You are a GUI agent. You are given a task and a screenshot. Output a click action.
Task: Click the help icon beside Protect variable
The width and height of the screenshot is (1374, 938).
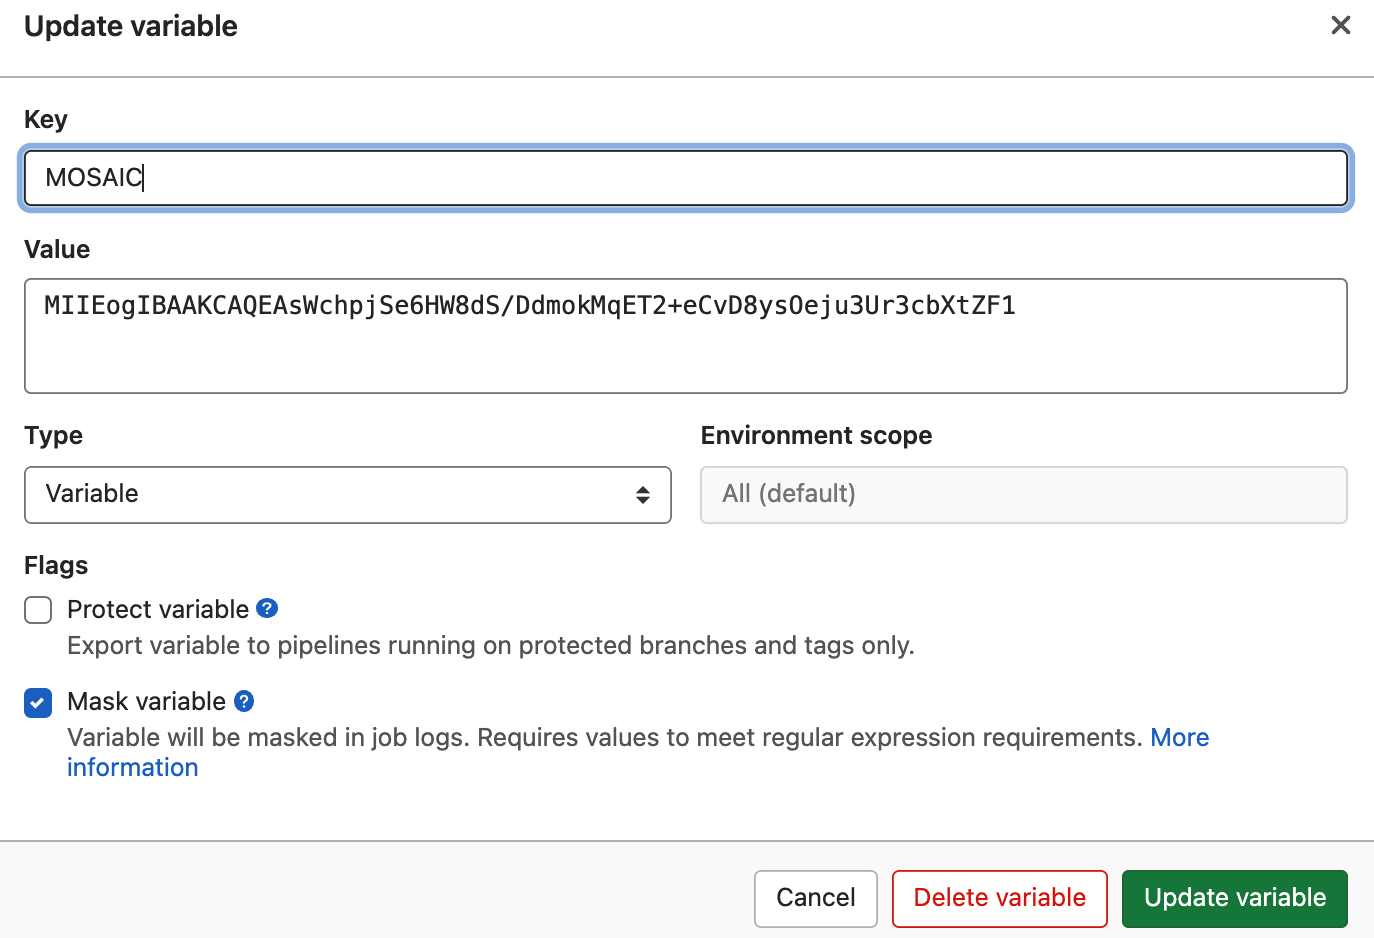[x=267, y=608]
